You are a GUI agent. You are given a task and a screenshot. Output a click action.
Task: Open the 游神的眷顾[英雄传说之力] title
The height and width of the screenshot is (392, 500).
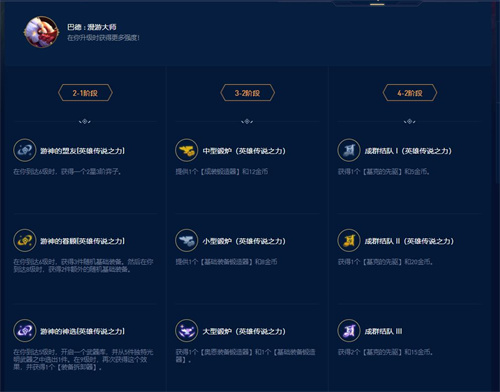[83, 241]
